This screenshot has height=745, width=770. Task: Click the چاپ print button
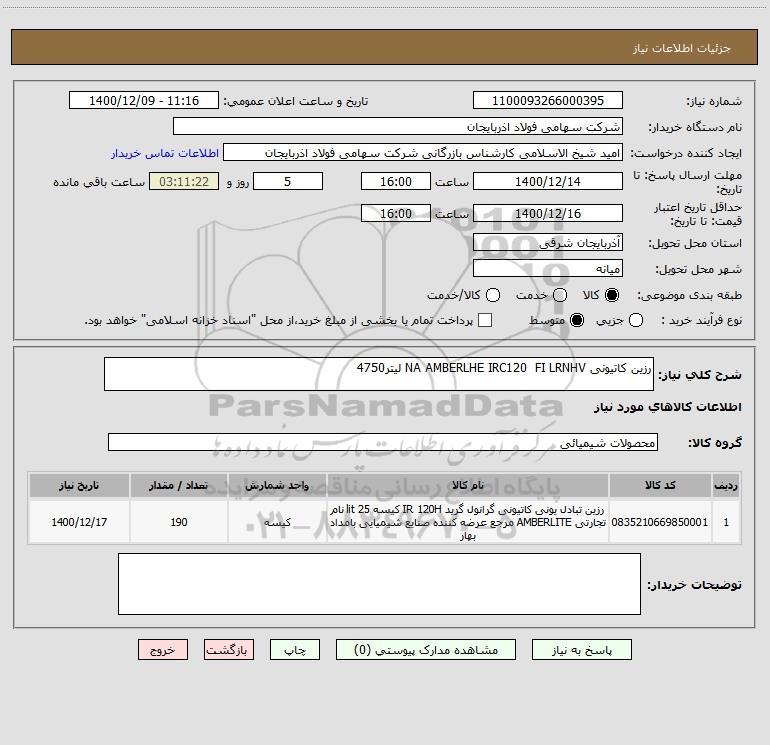click(x=295, y=650)
